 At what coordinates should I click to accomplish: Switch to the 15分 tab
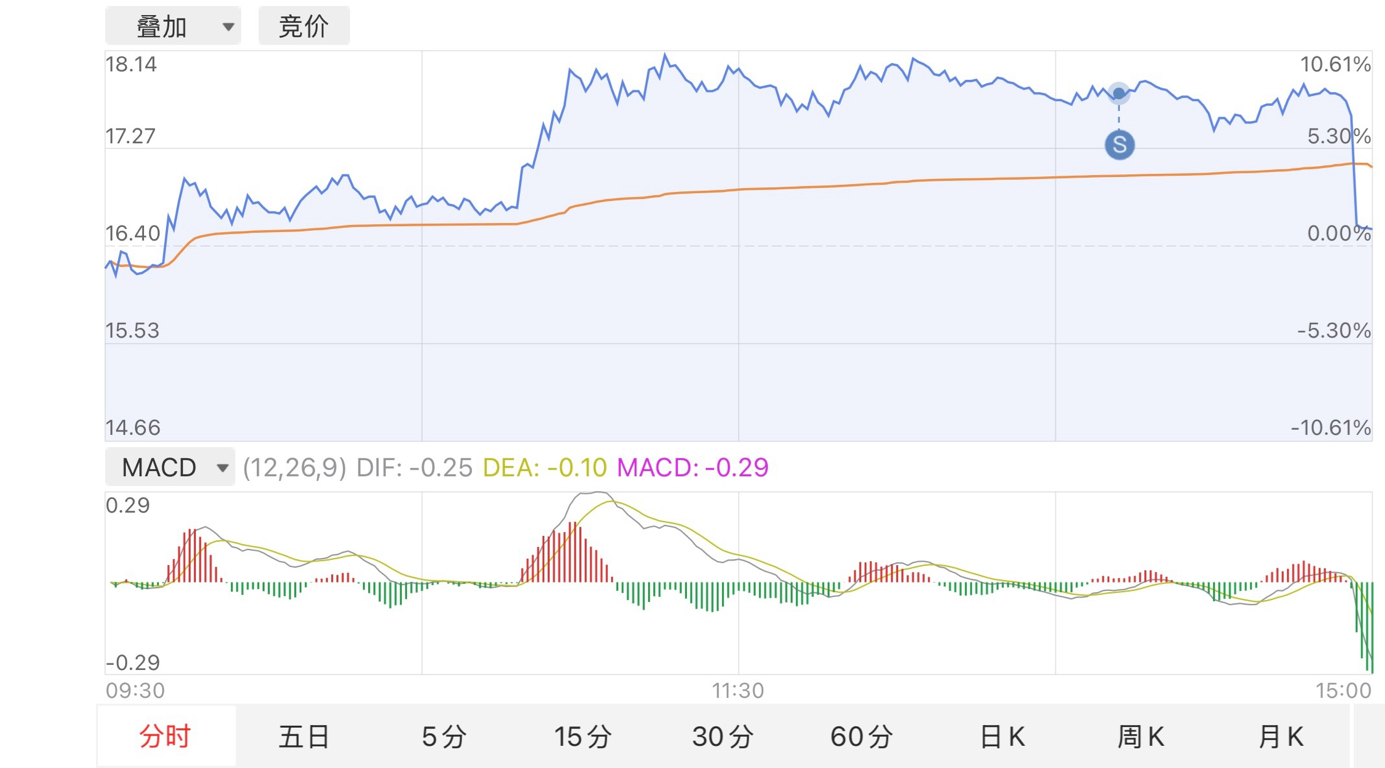pyautogui.click(x=583, y=737)
